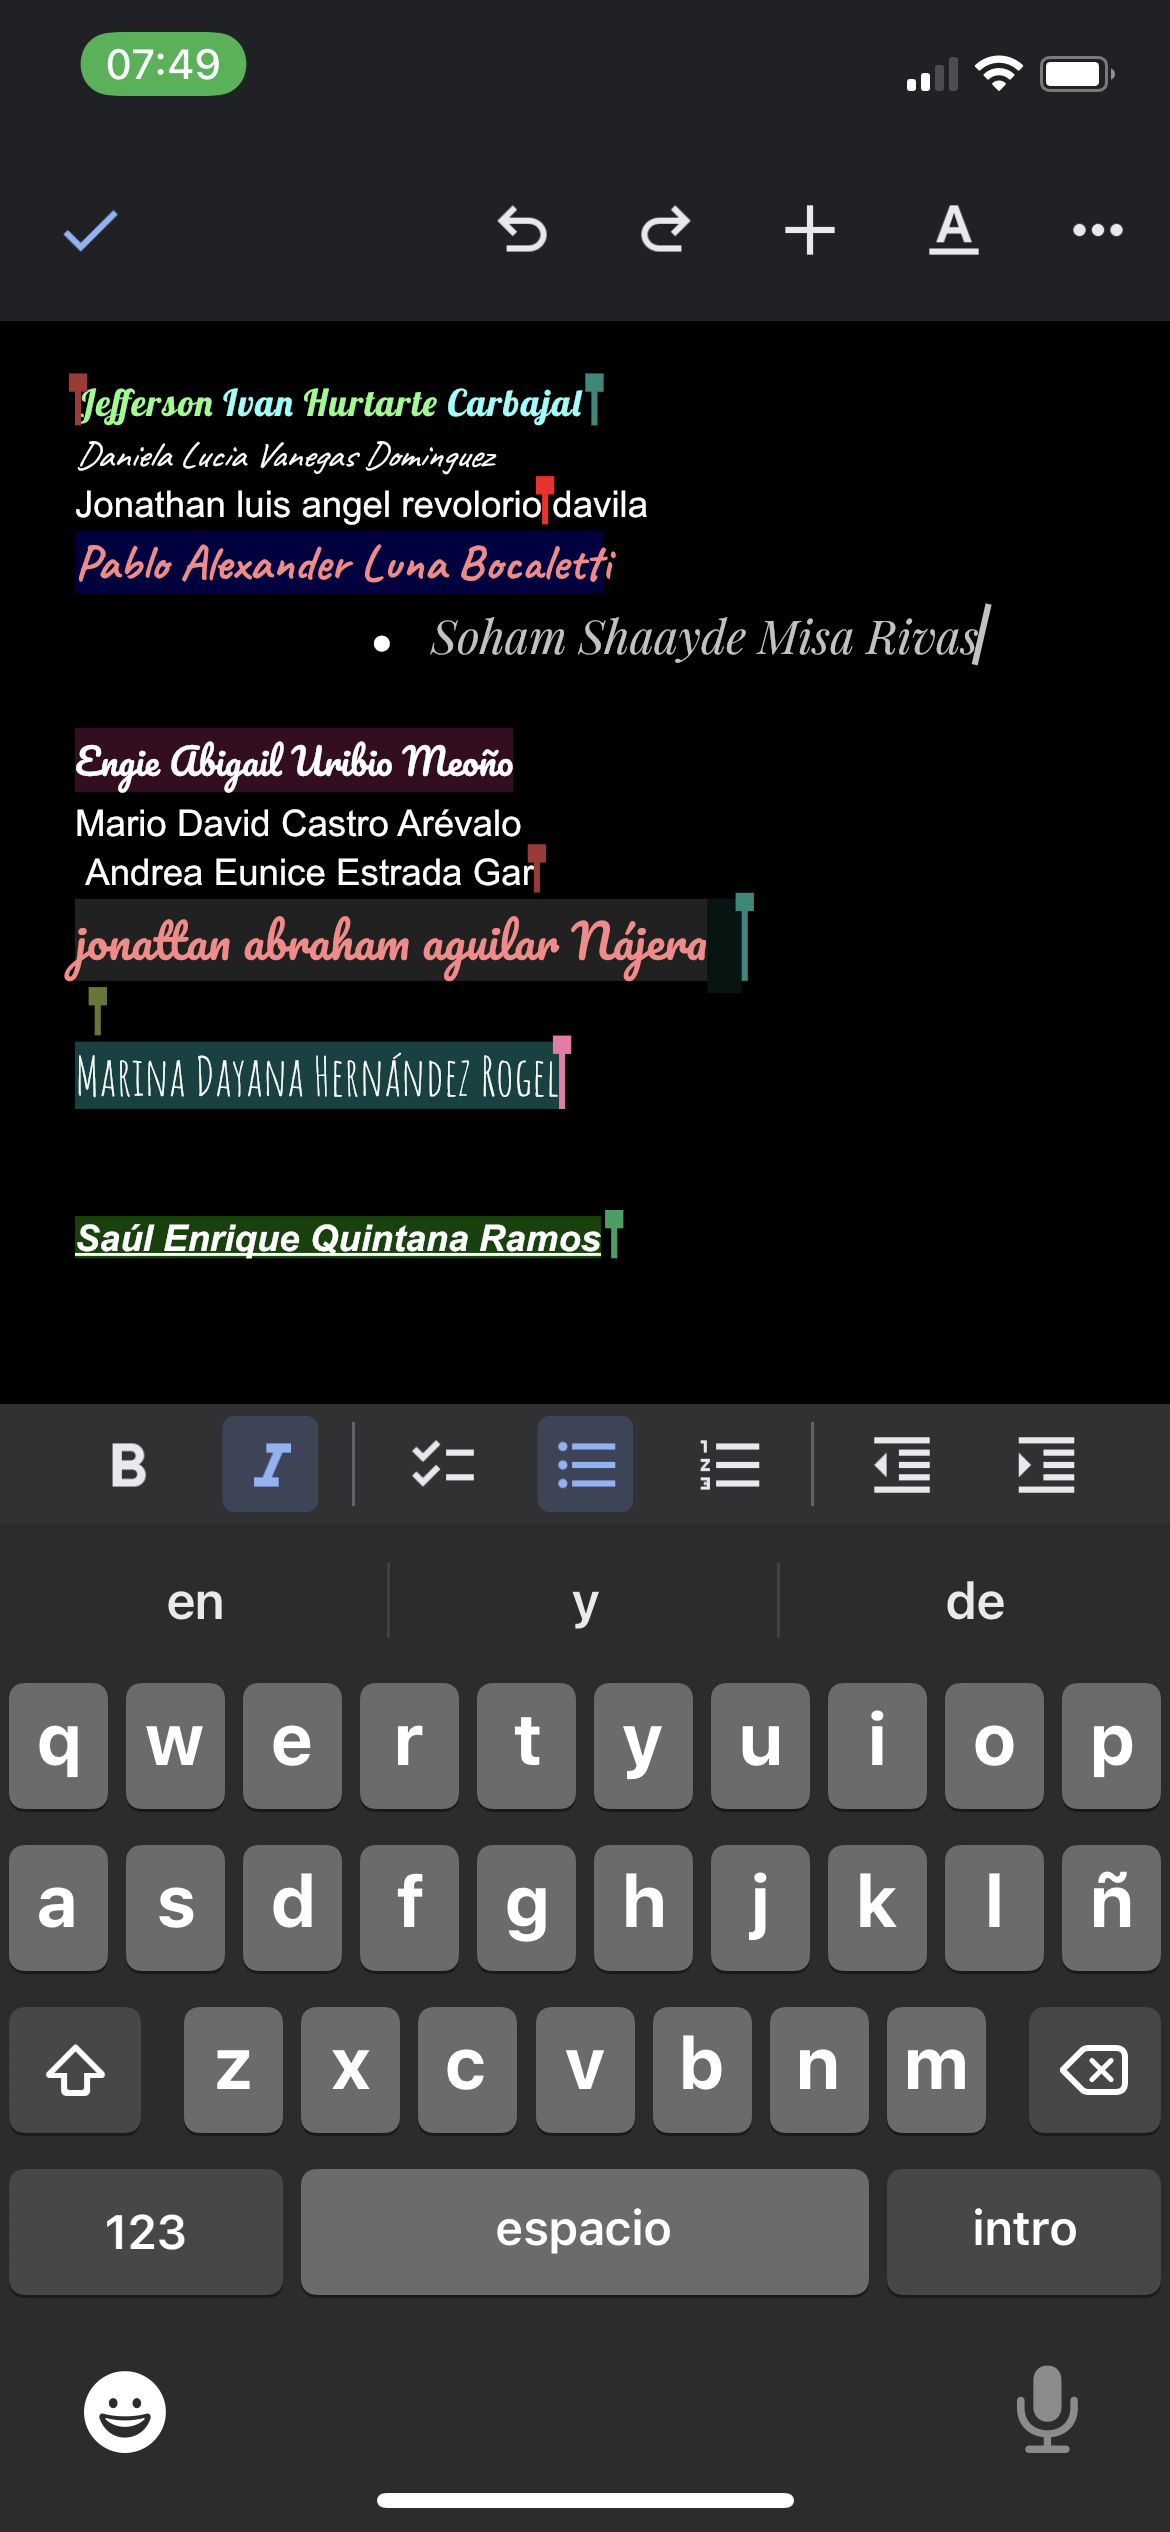
Task: Open the insert plus menu
Action: pos(810,230)
